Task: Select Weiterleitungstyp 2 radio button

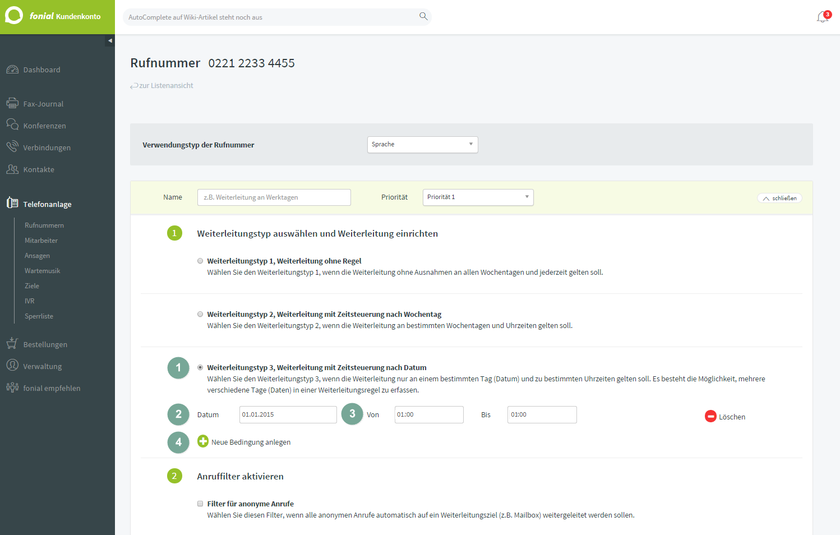Action: [200, 314]
